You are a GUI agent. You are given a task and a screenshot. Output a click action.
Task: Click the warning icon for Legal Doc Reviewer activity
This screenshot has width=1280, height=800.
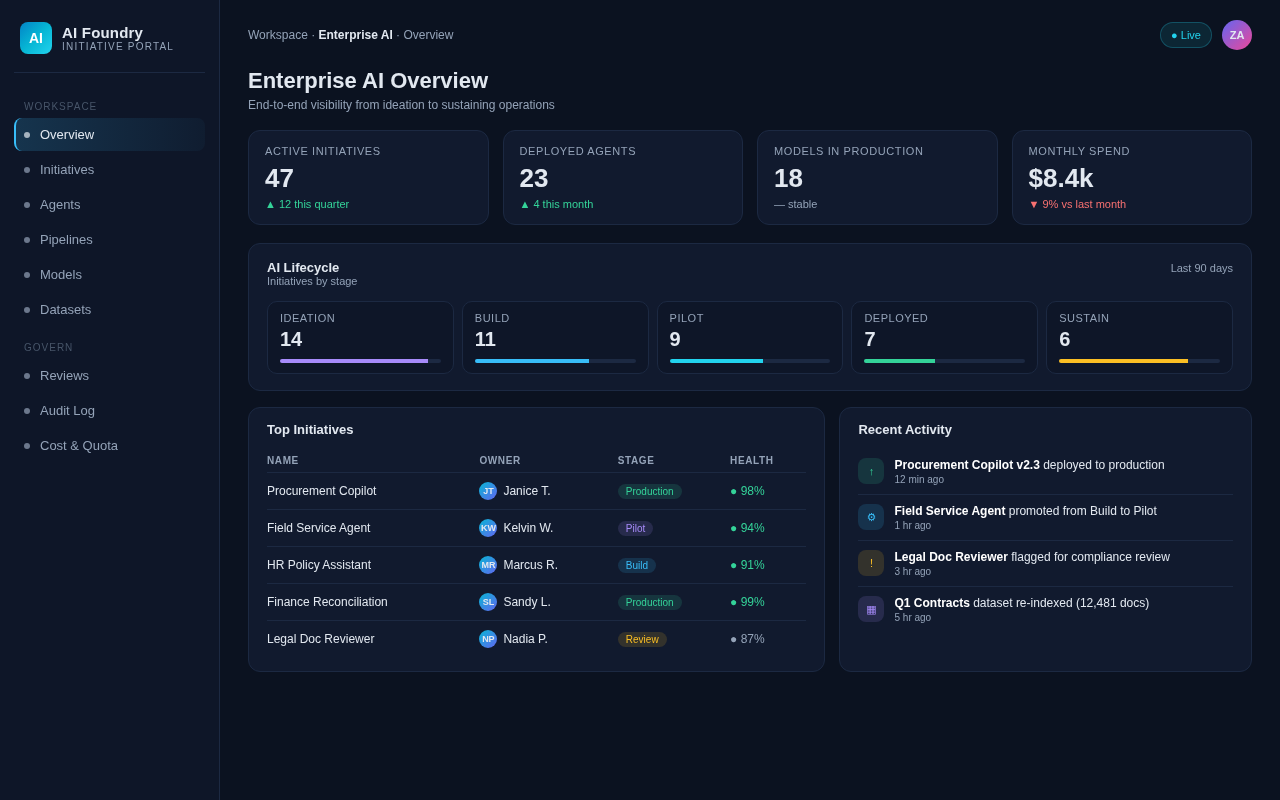point(871,563)
